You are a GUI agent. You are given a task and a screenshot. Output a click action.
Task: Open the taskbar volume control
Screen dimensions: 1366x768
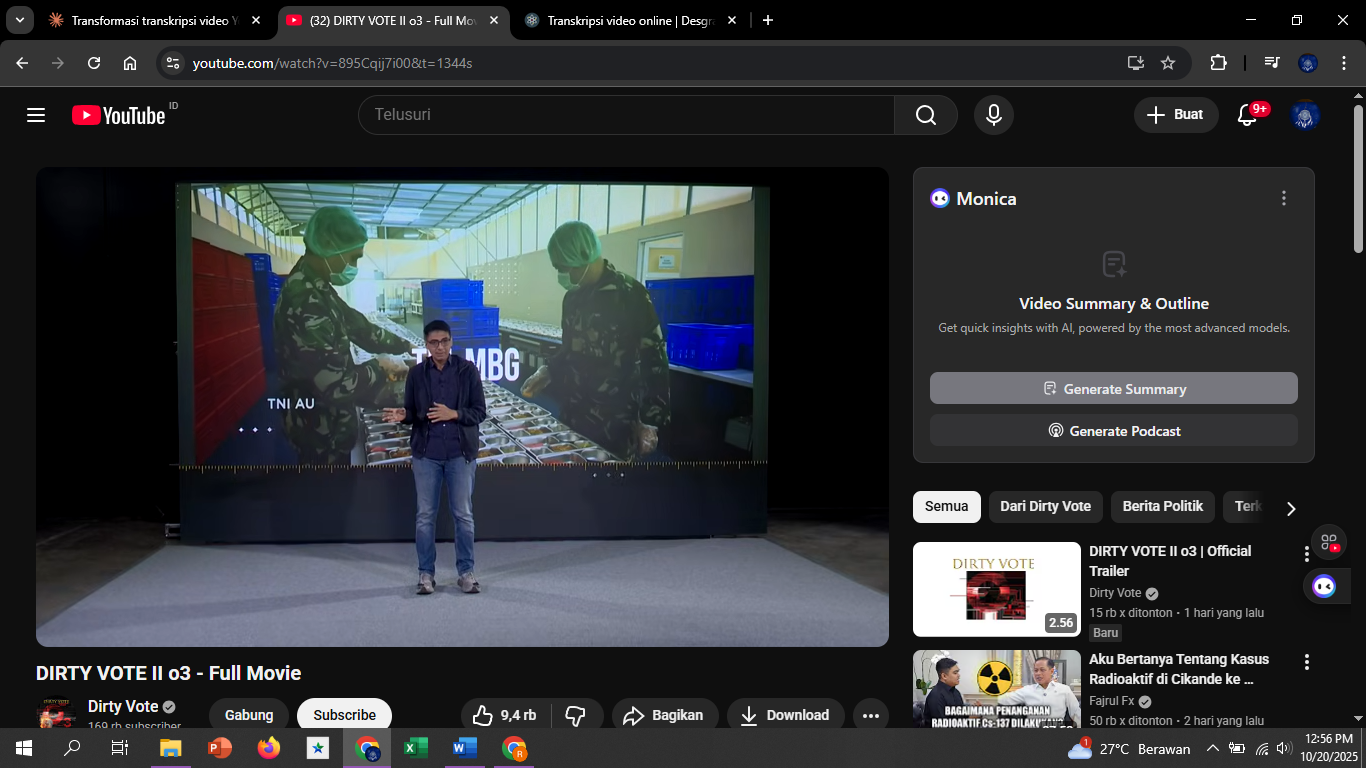1283,749
